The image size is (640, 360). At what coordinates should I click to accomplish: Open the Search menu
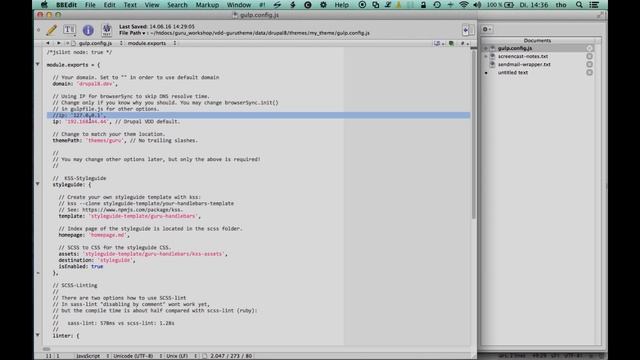(x=177, y=5)
